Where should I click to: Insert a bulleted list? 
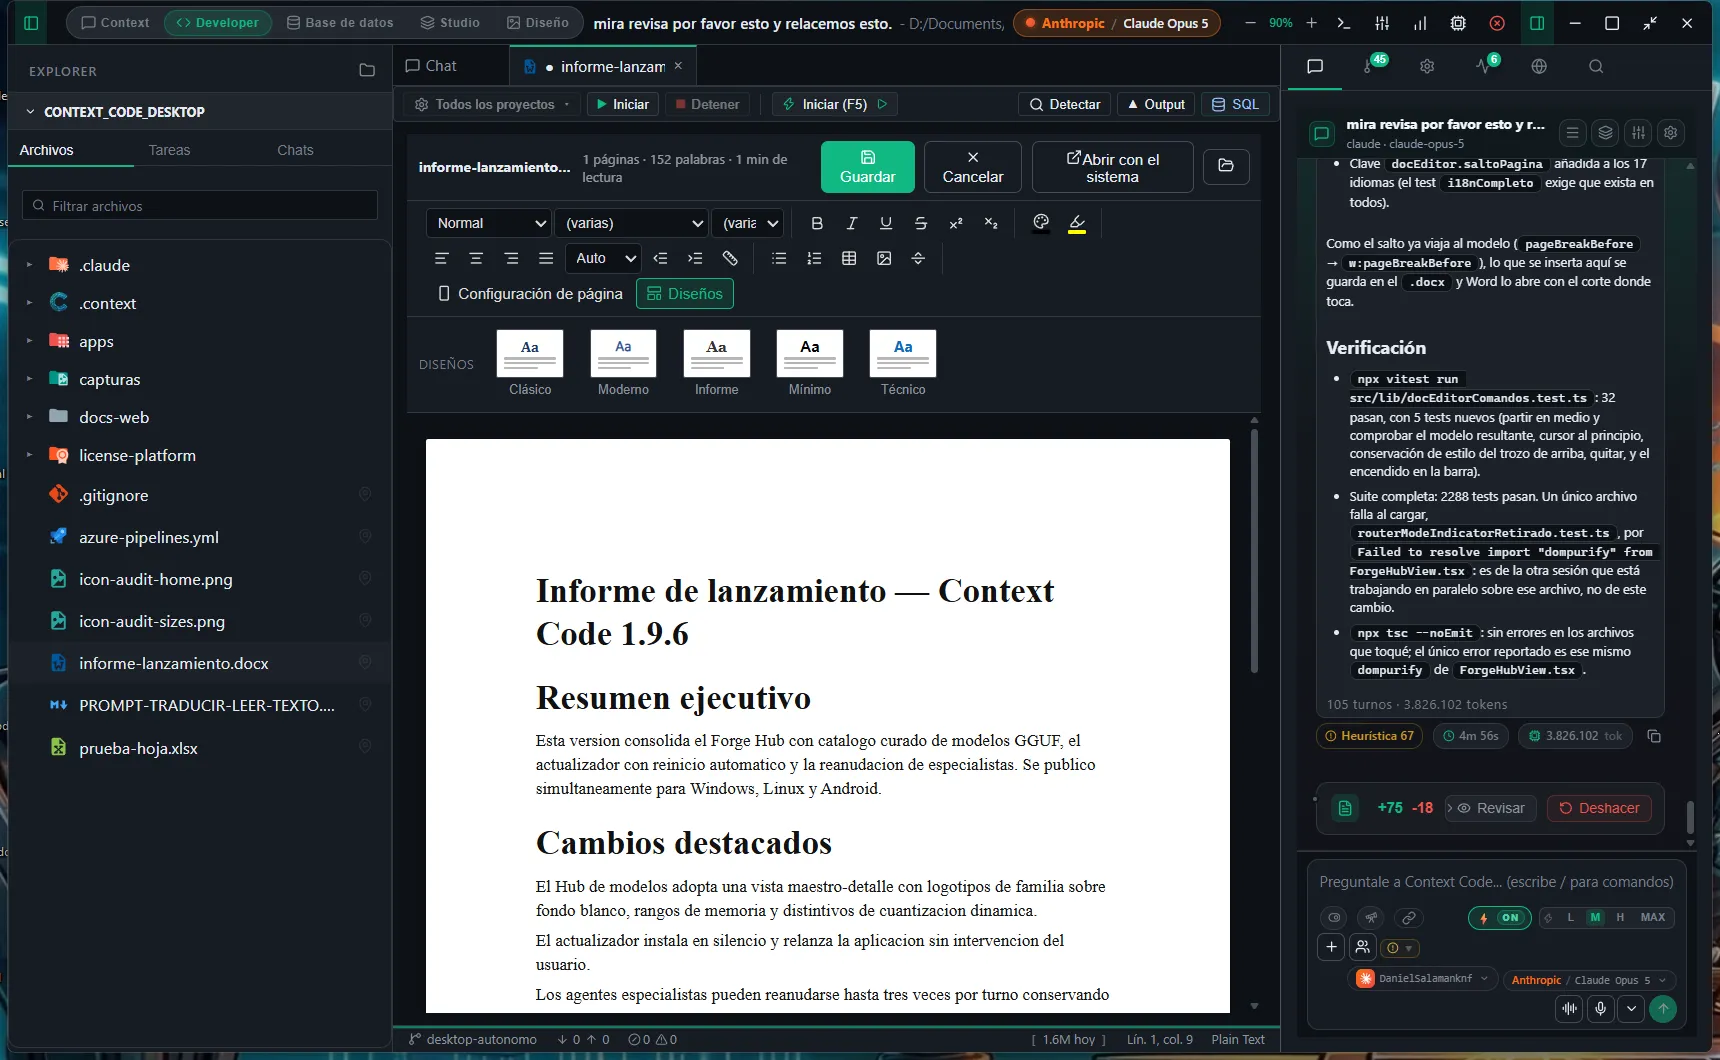pyautogui.click(x=779, y=258)
